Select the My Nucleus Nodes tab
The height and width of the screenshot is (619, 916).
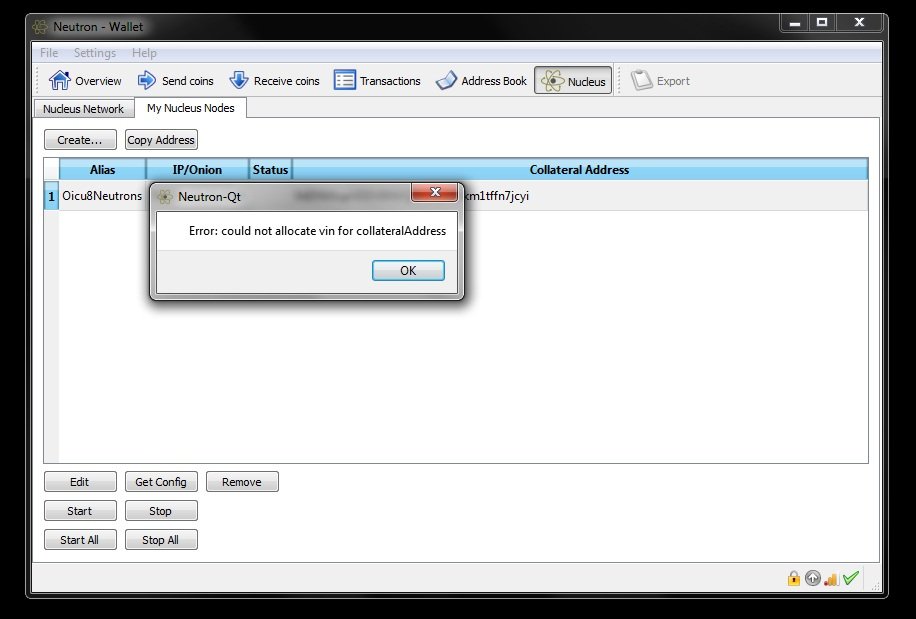tap(190, 108)
